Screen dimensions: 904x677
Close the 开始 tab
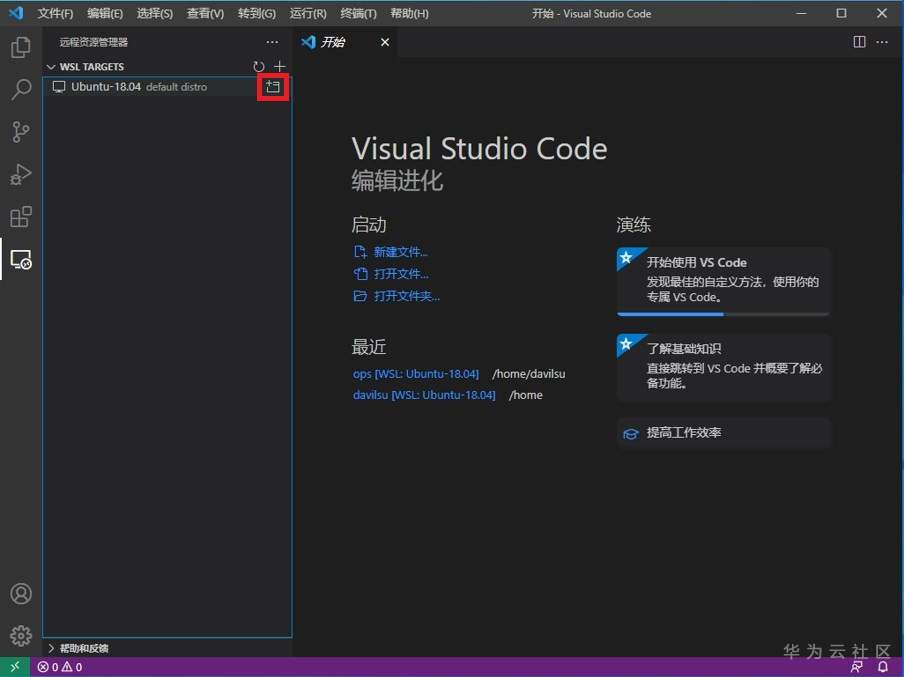click(385, 42)
